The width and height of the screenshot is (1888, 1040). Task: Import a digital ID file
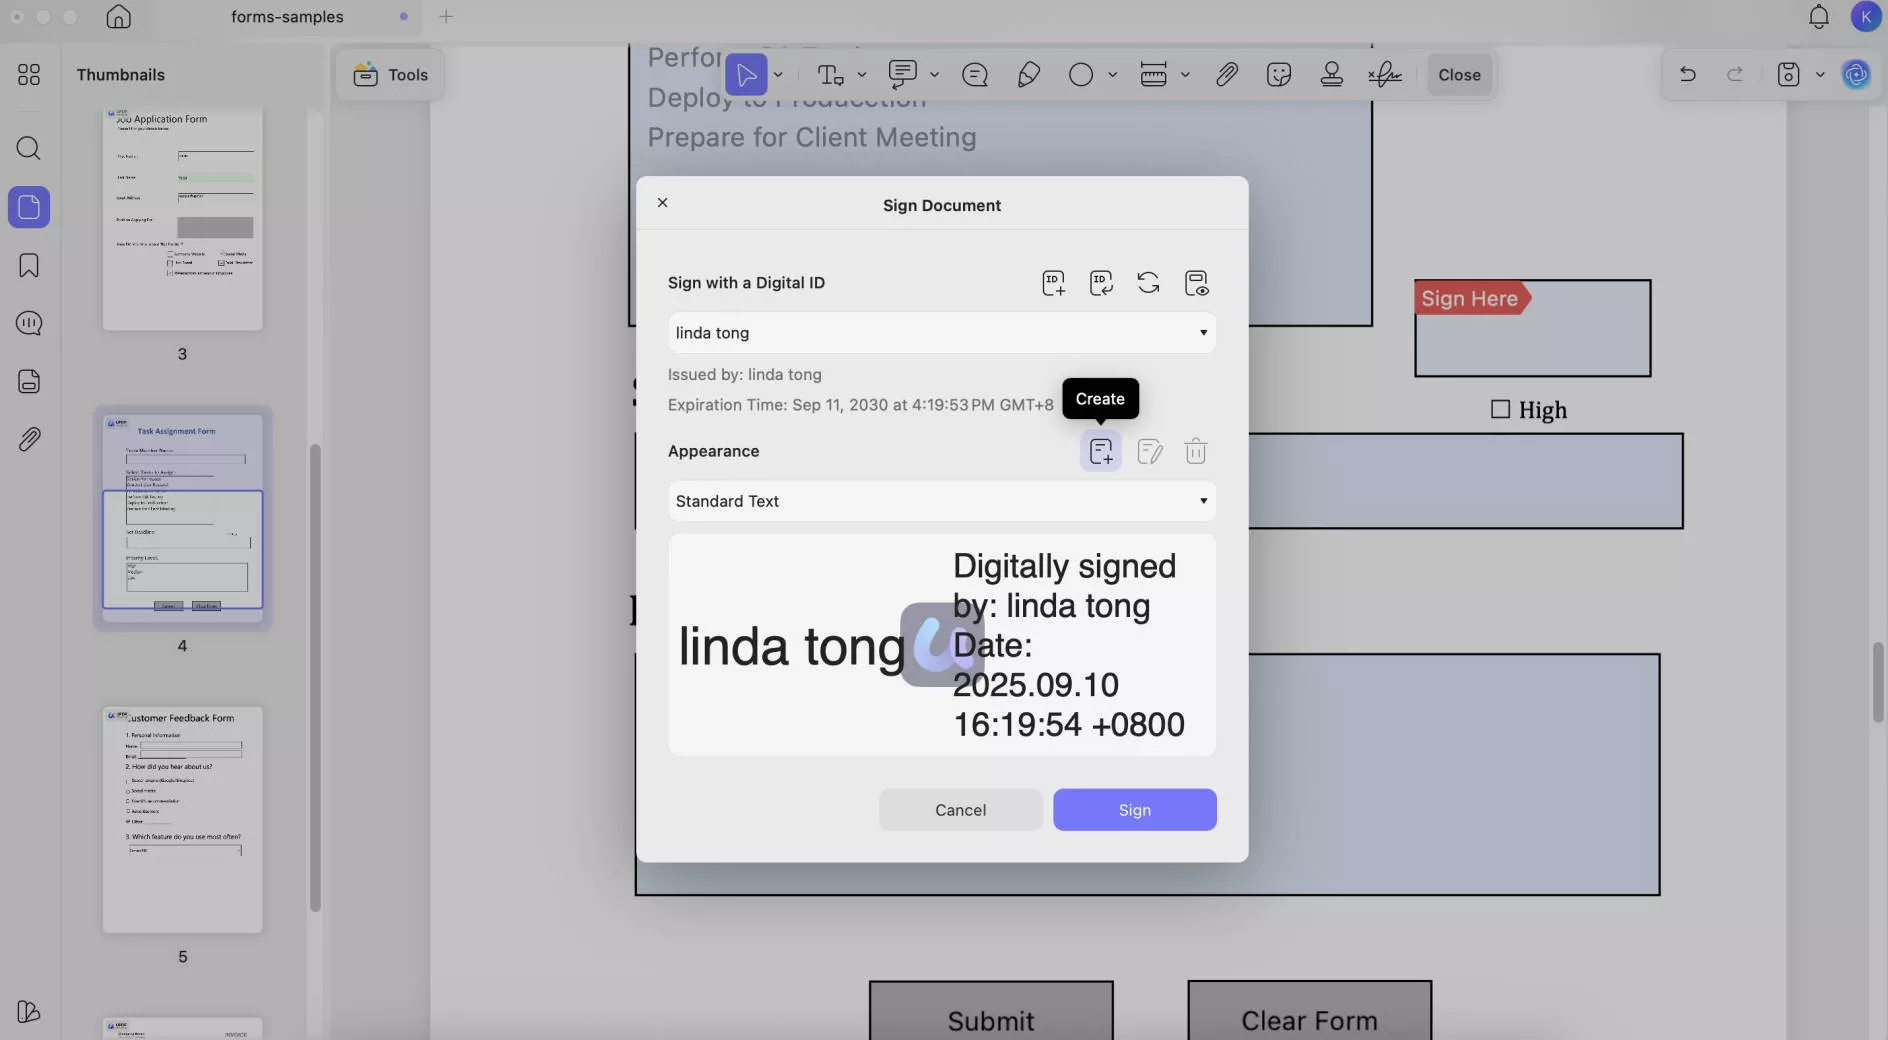coord(1101,283)
